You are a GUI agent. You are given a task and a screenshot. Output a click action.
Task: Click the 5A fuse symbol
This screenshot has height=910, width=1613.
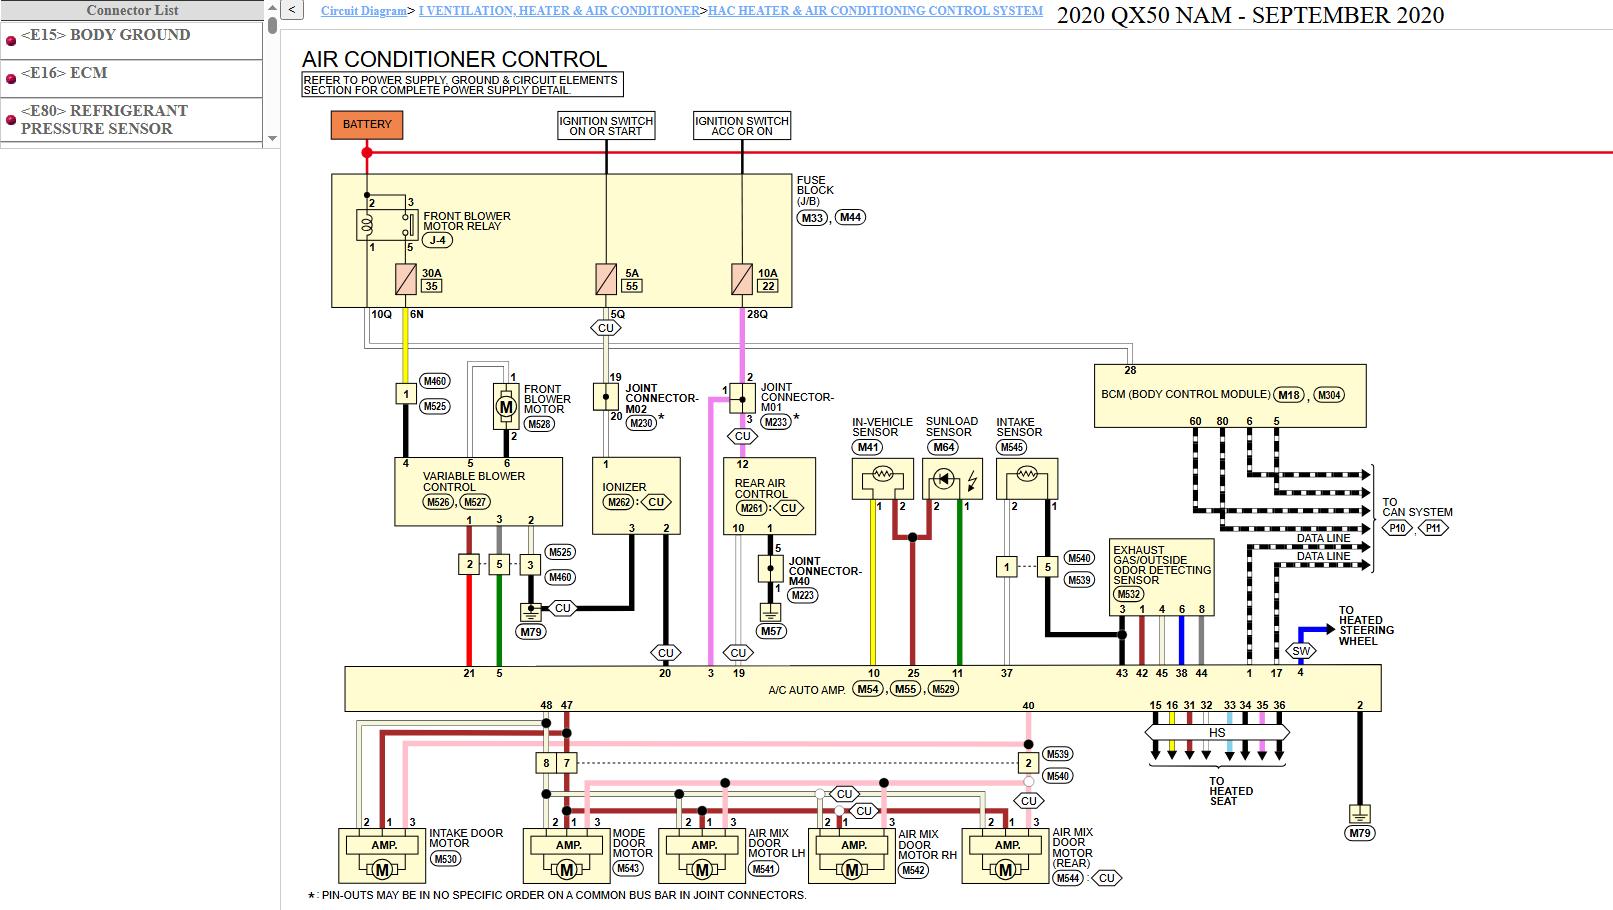(606, 279)
